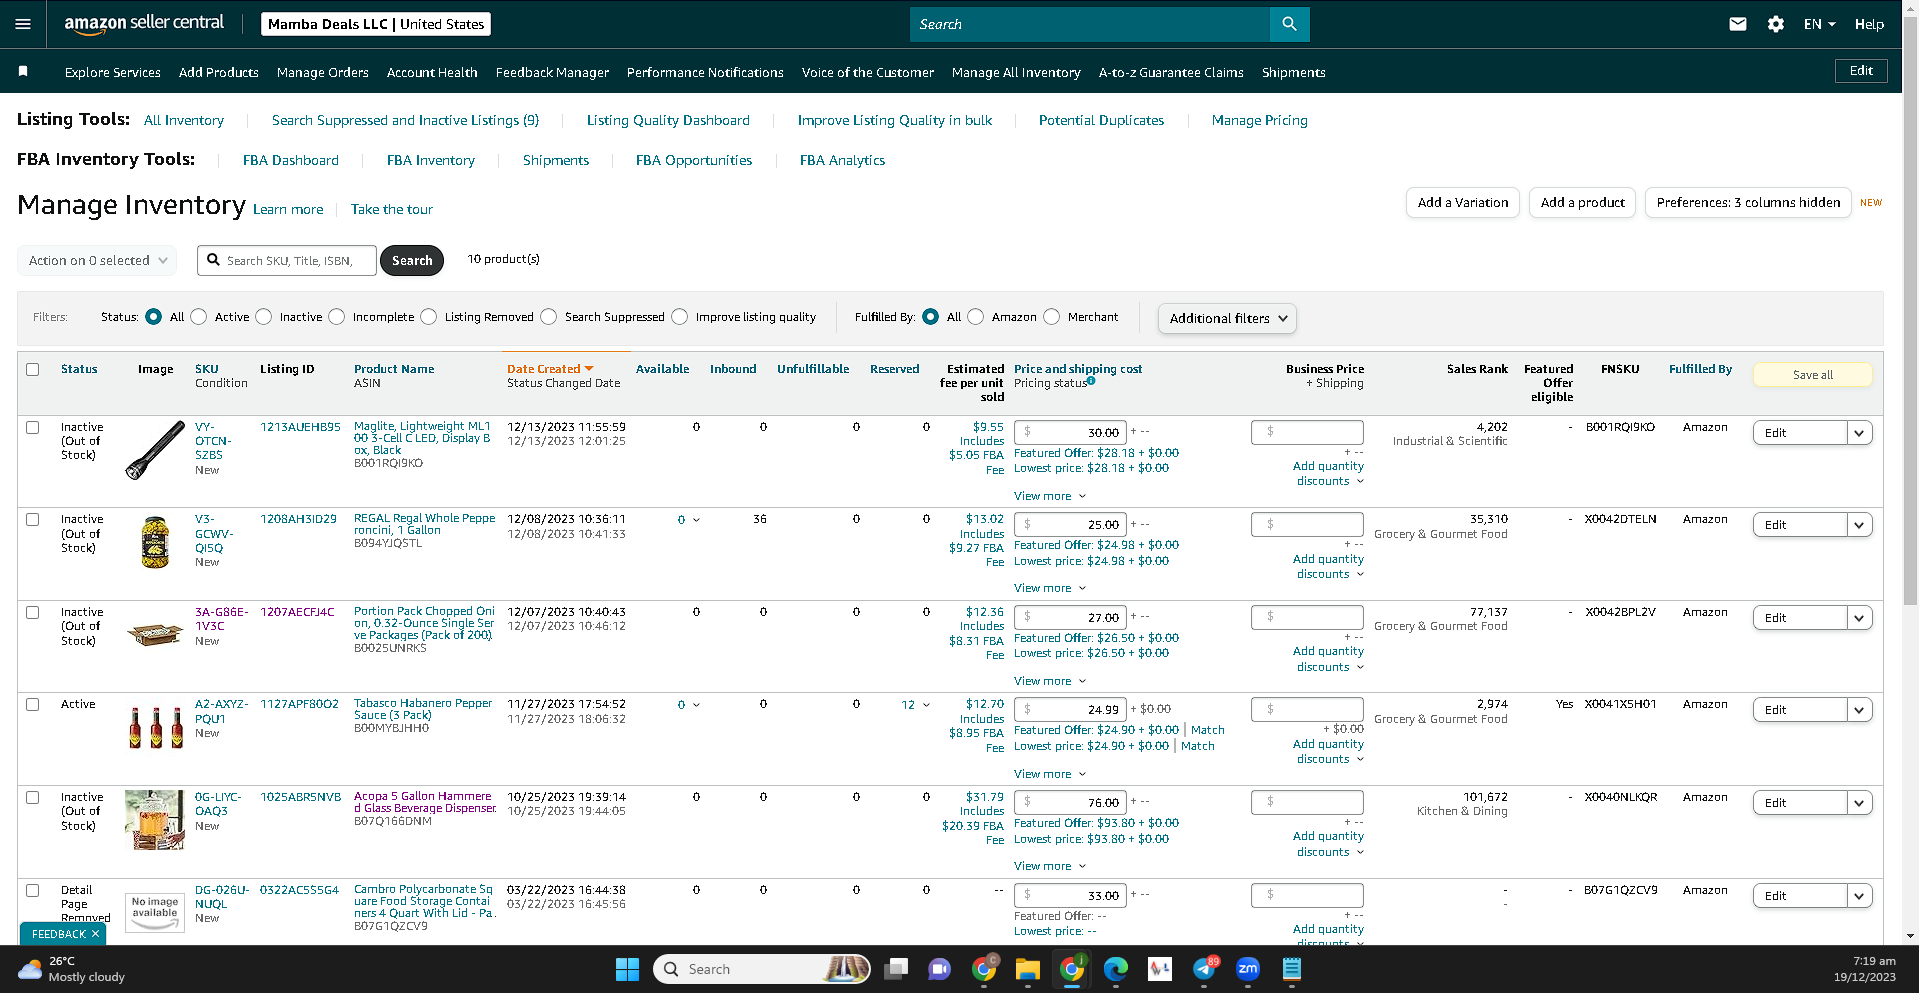Click the Maglite flashlight product image
The width and height of the screenshot is (1919, 993).
155,450
